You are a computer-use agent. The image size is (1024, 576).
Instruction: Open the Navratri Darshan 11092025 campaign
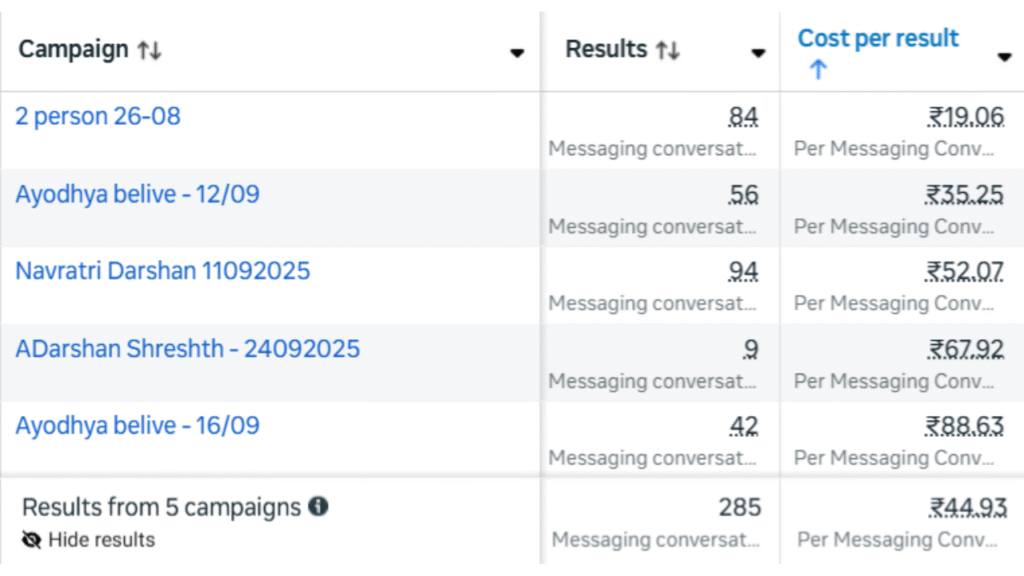pyautogui.click(x=162, y=271)
